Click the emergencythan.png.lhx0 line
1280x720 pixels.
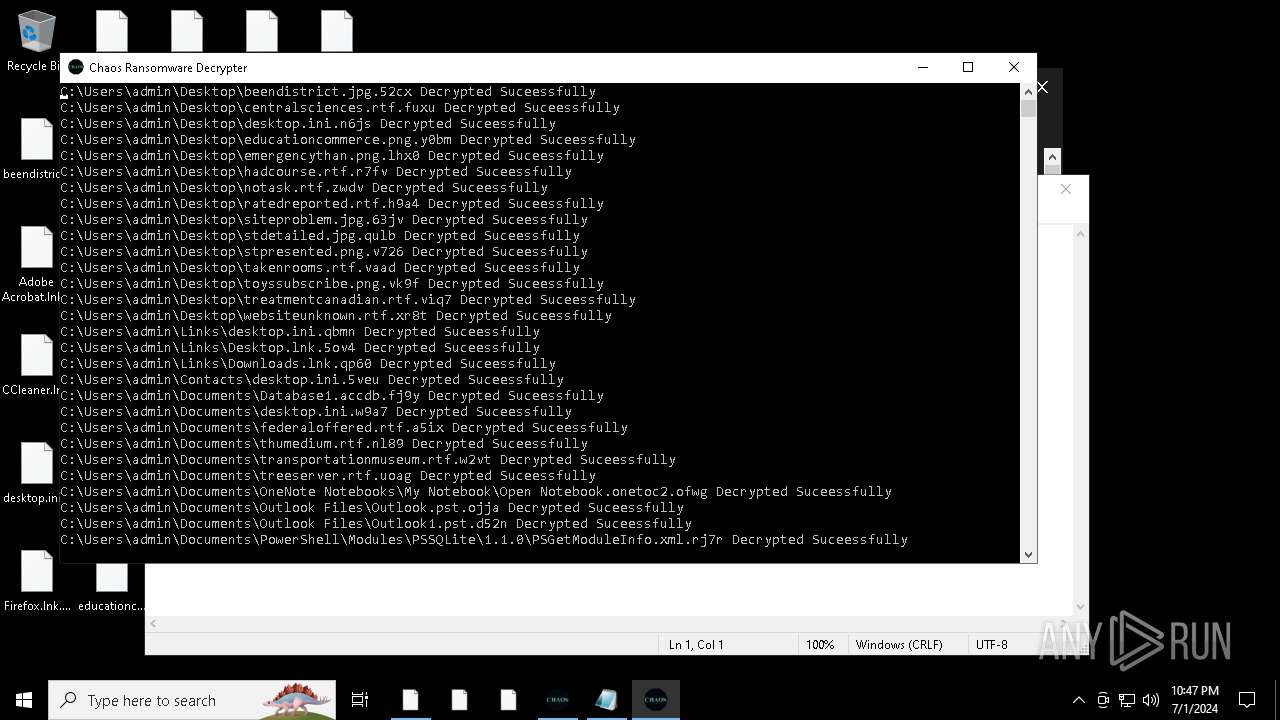pos(332,155)
